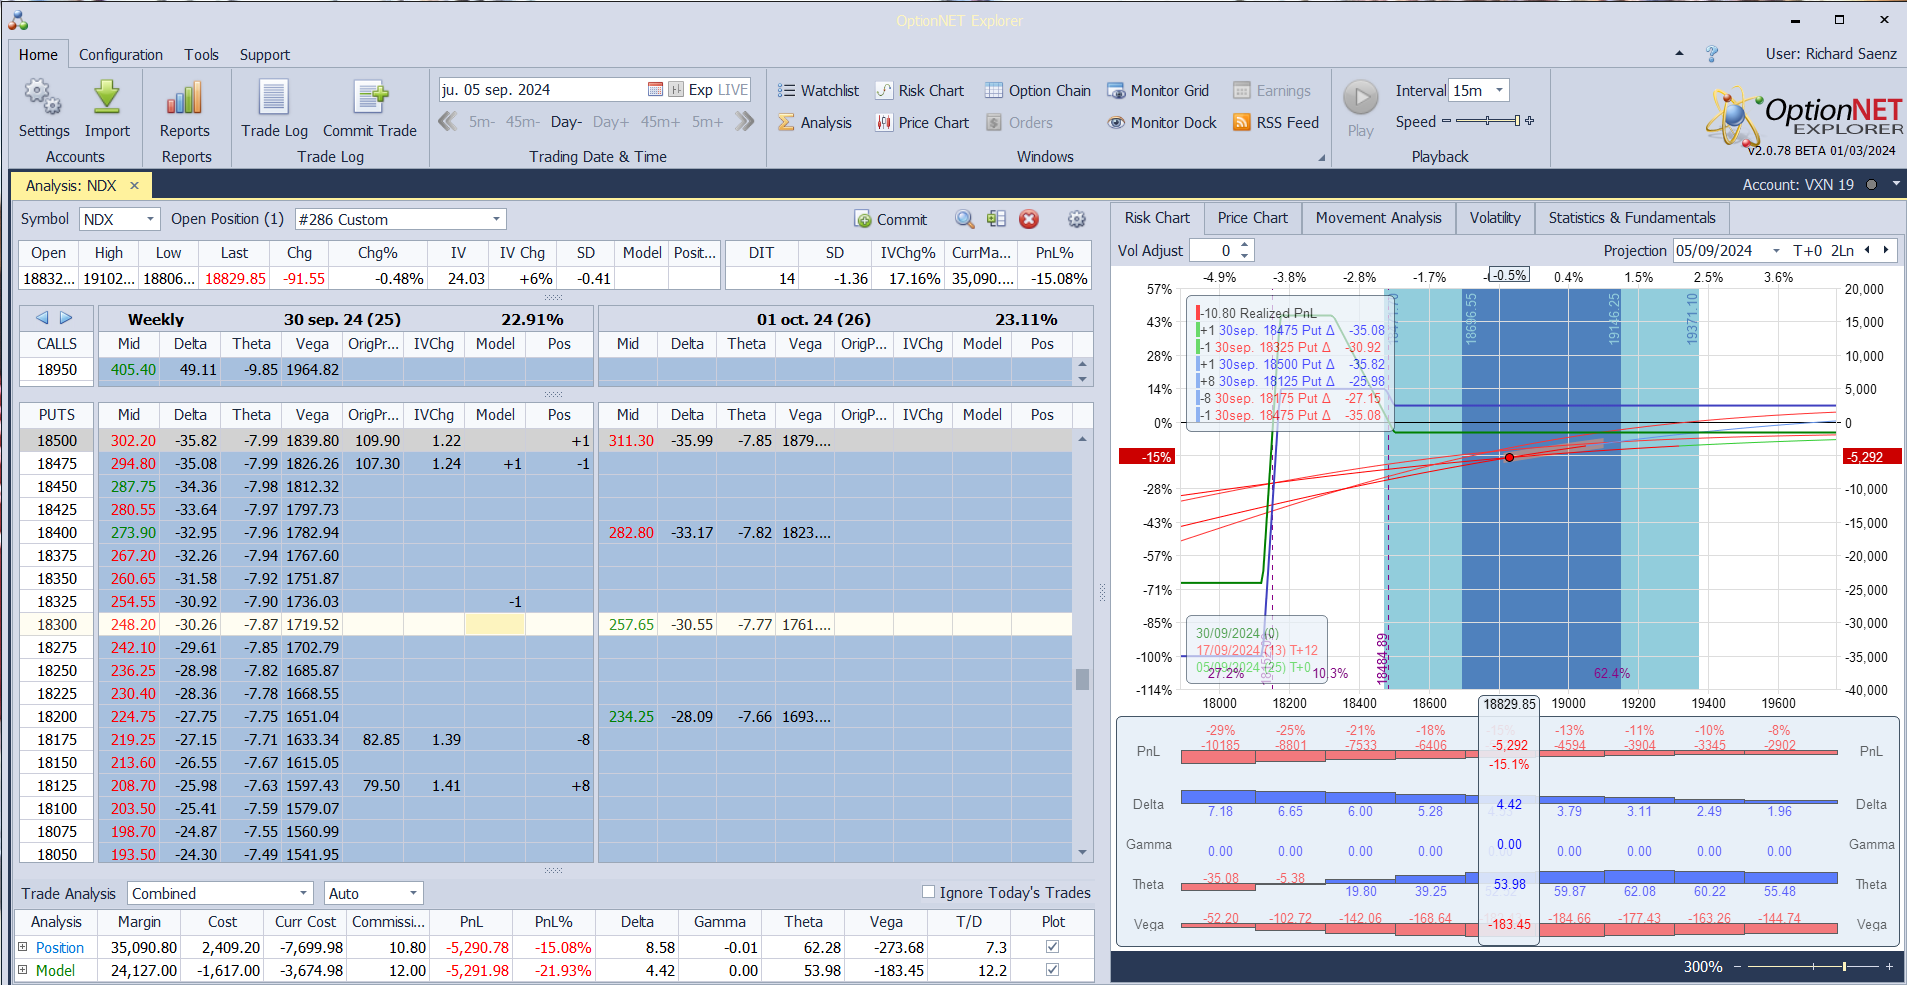The height and width of the screenshot is (985, 1907).
Task: Click the puts list vertical scrollbar thumb
Action: [x=1082, y=679]
